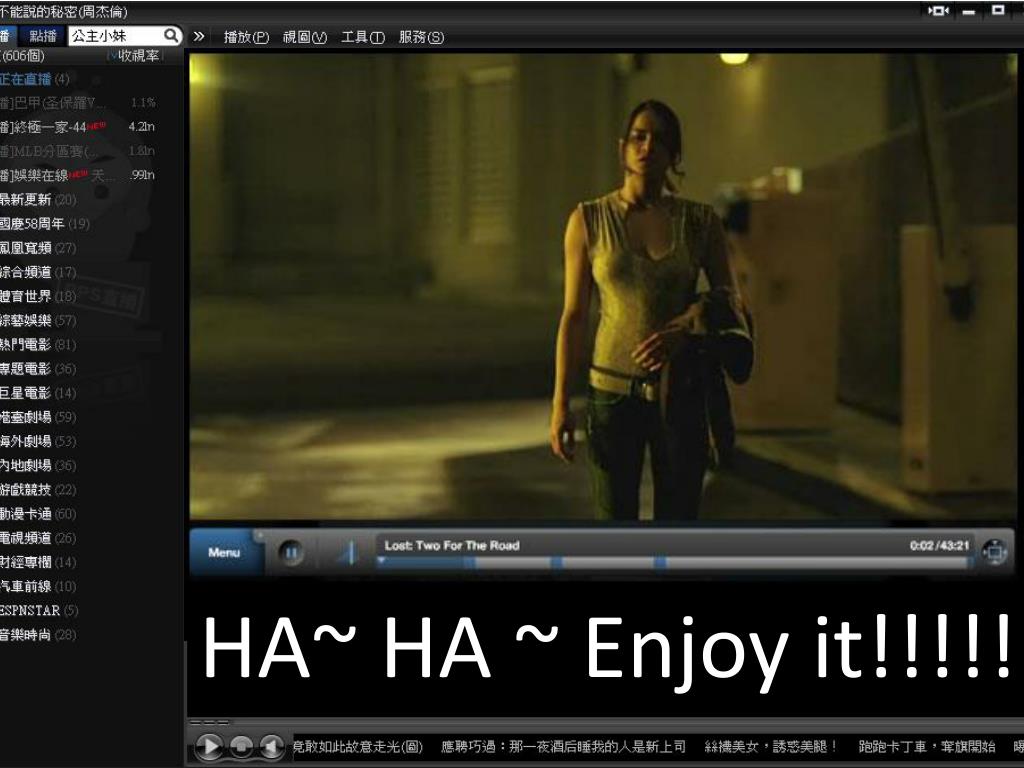
Task: Switch to the 點播 tab
Action: coord(42,36)
